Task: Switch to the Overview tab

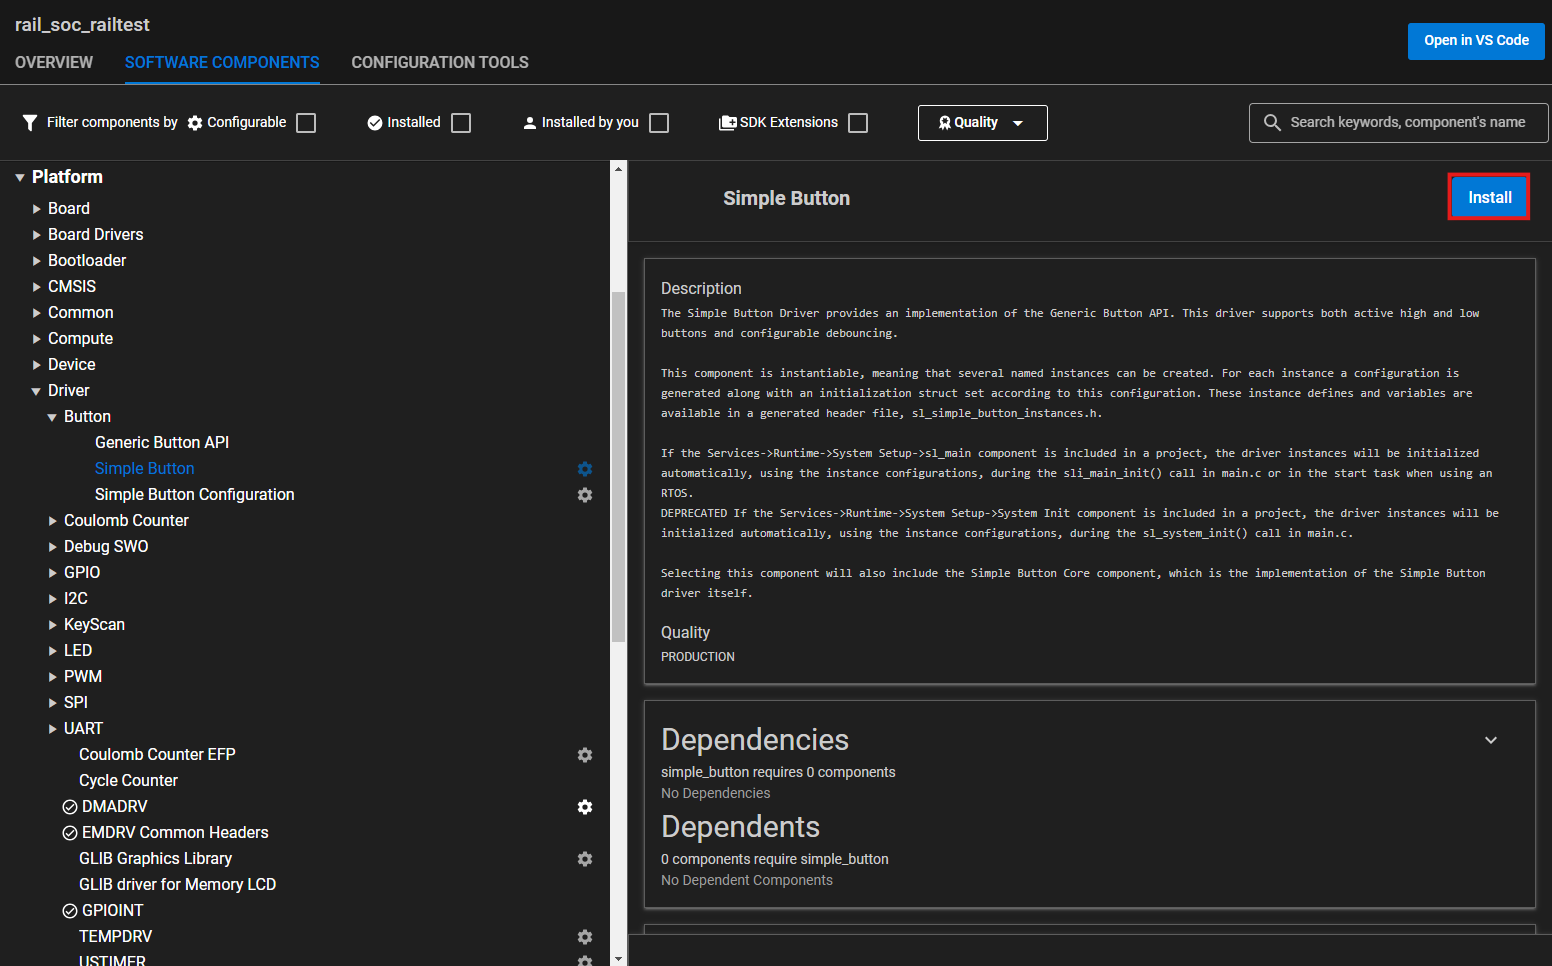Action: tap(54, 62)
